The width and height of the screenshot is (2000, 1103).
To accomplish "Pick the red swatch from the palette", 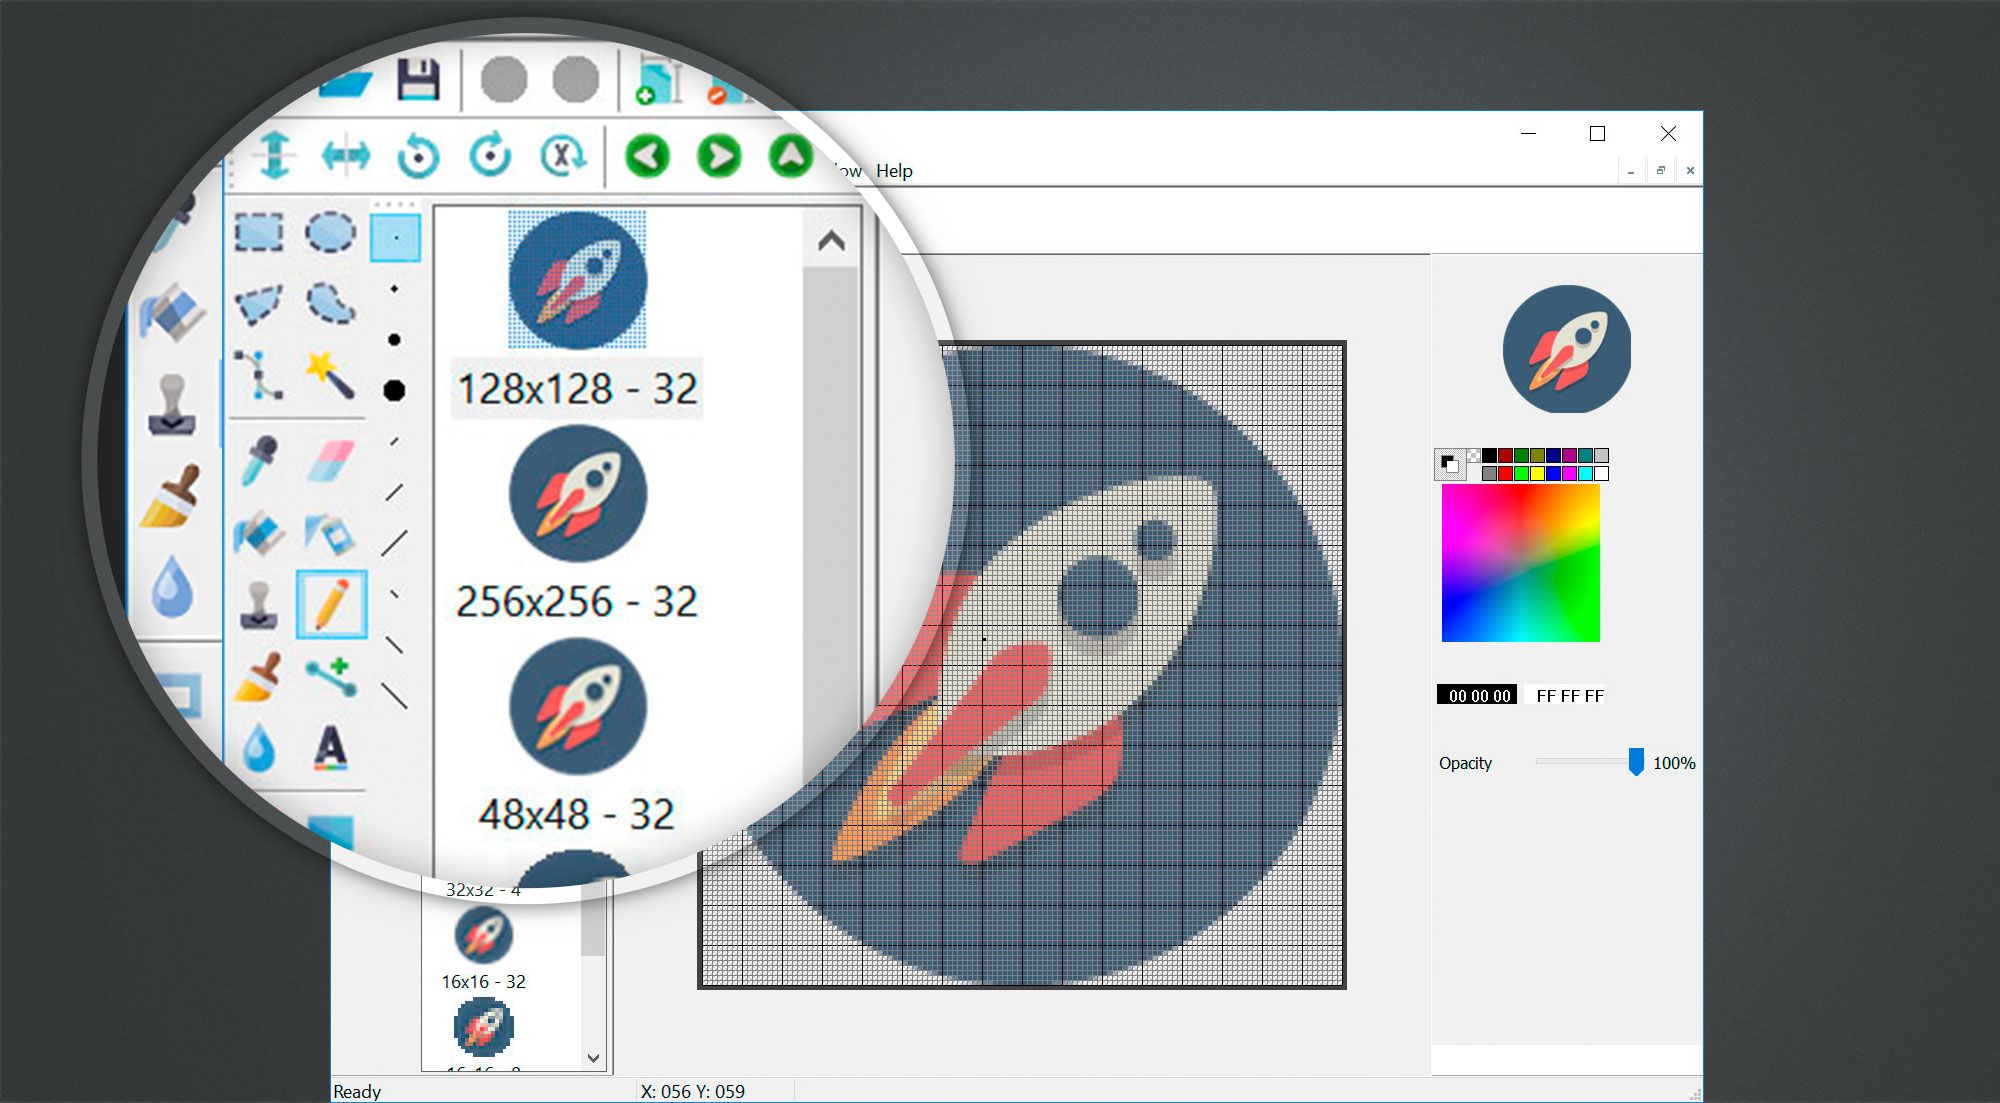I will (x=1506, y=473).
